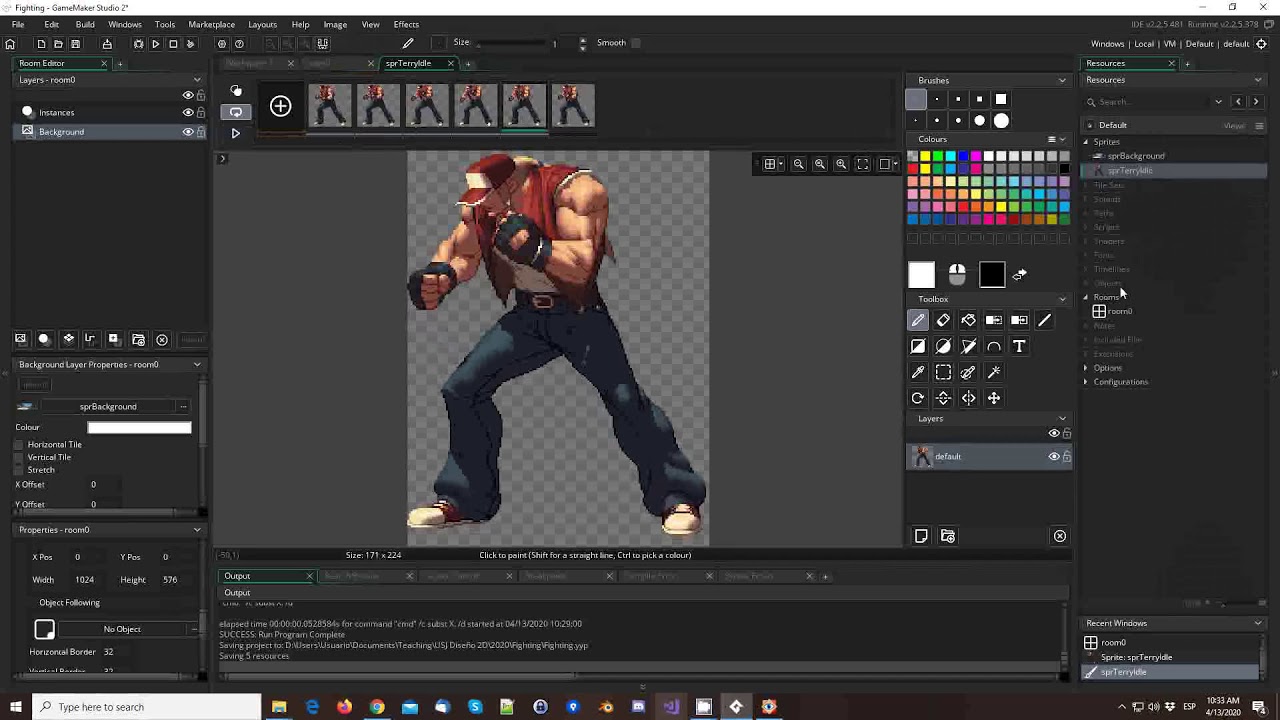1280x720 pixels.
Task: Expand the Configurations tree node
Action: click(1086, 382)
